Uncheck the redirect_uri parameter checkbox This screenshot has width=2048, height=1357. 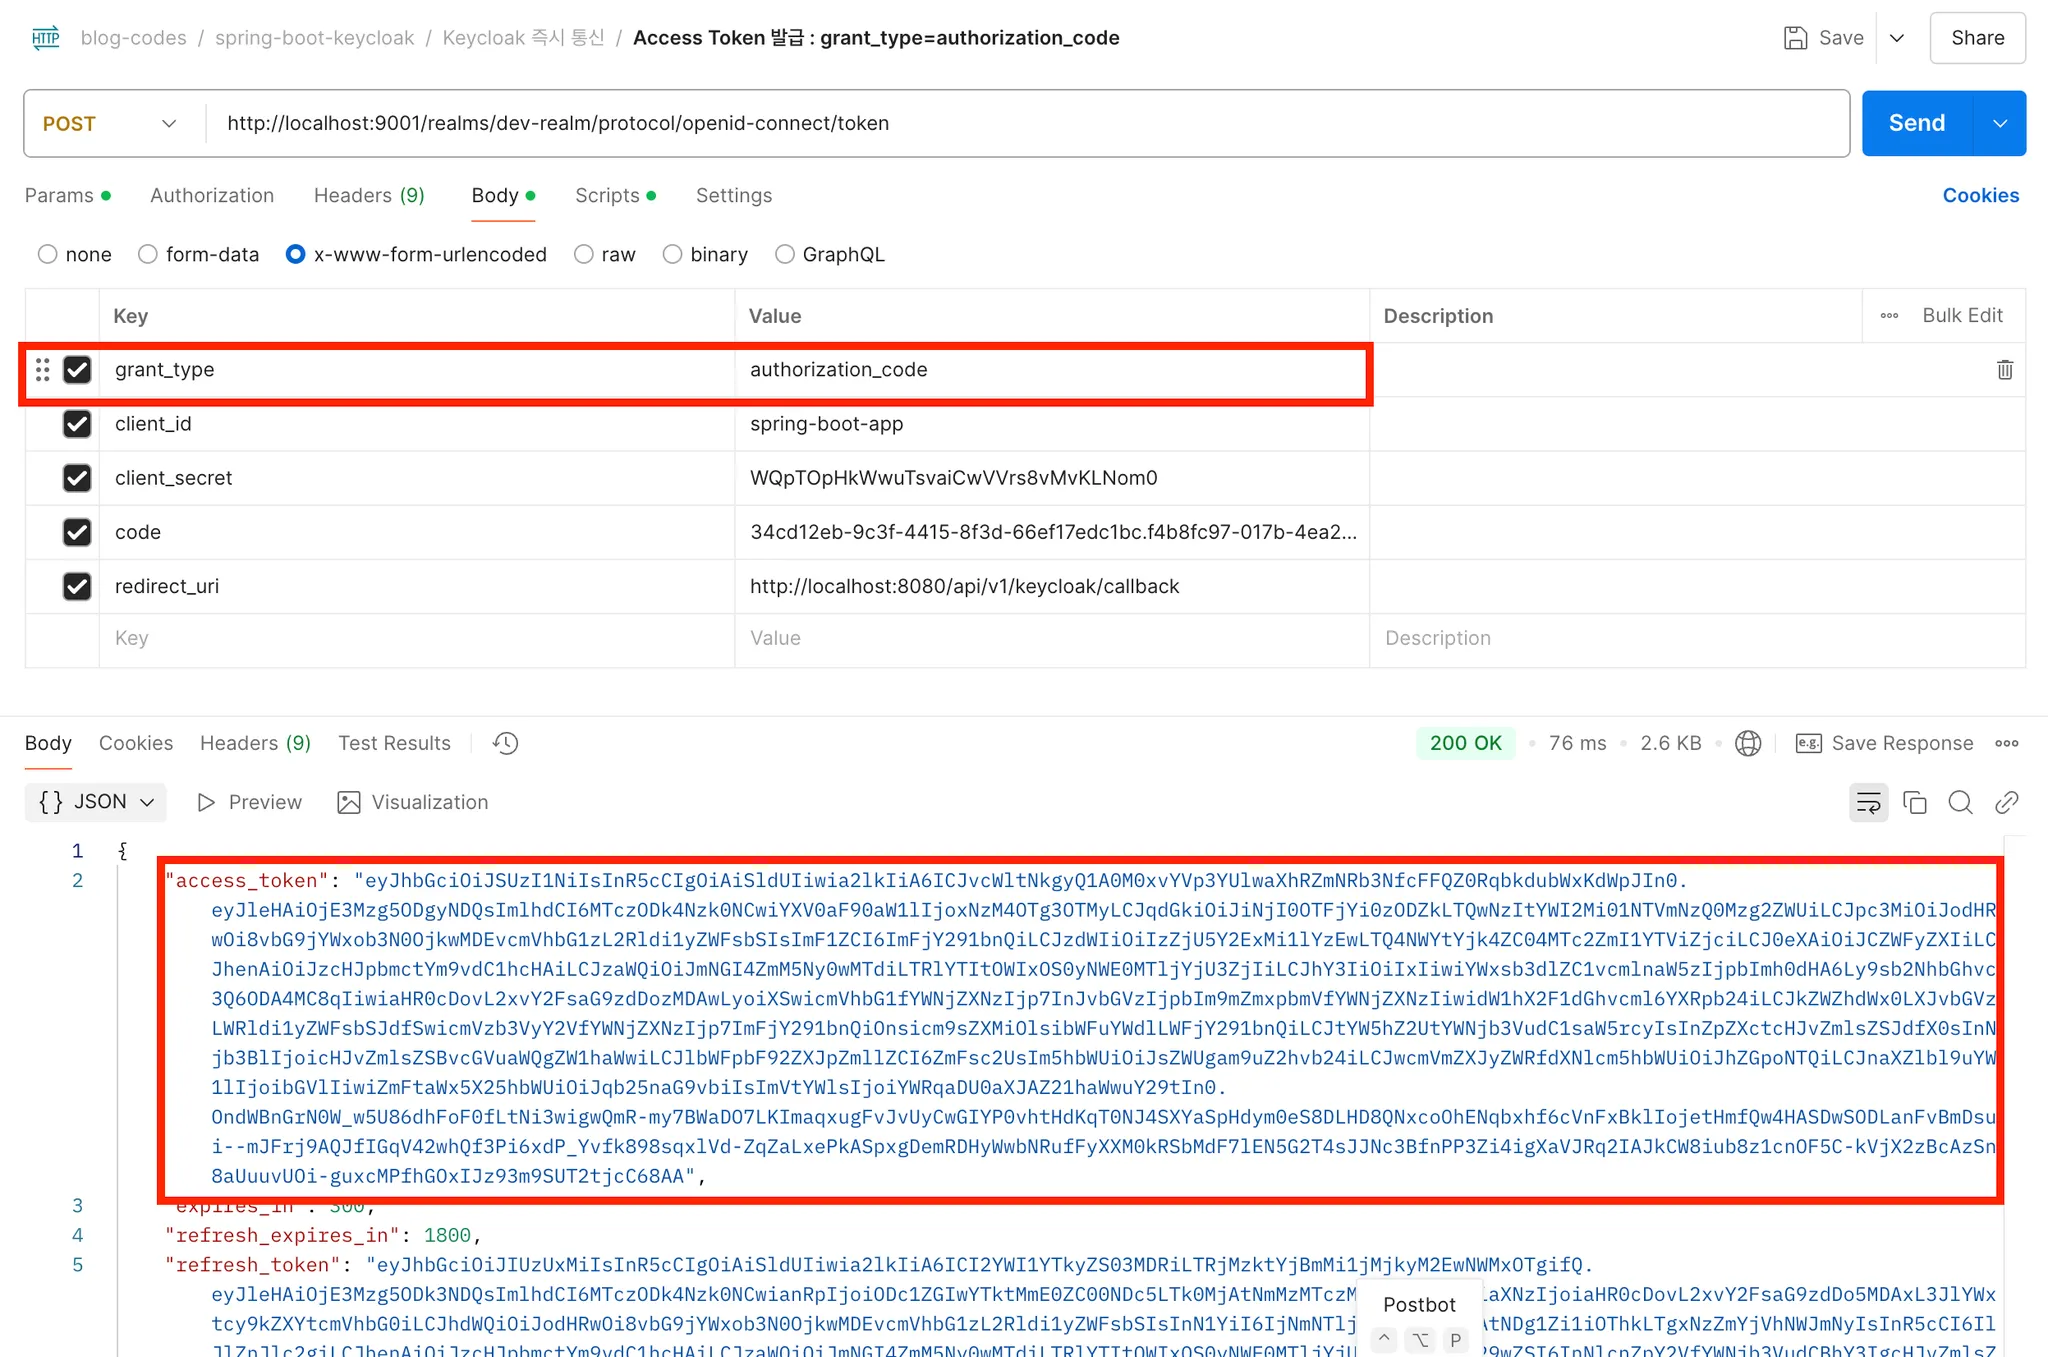(x=77, y=586)
